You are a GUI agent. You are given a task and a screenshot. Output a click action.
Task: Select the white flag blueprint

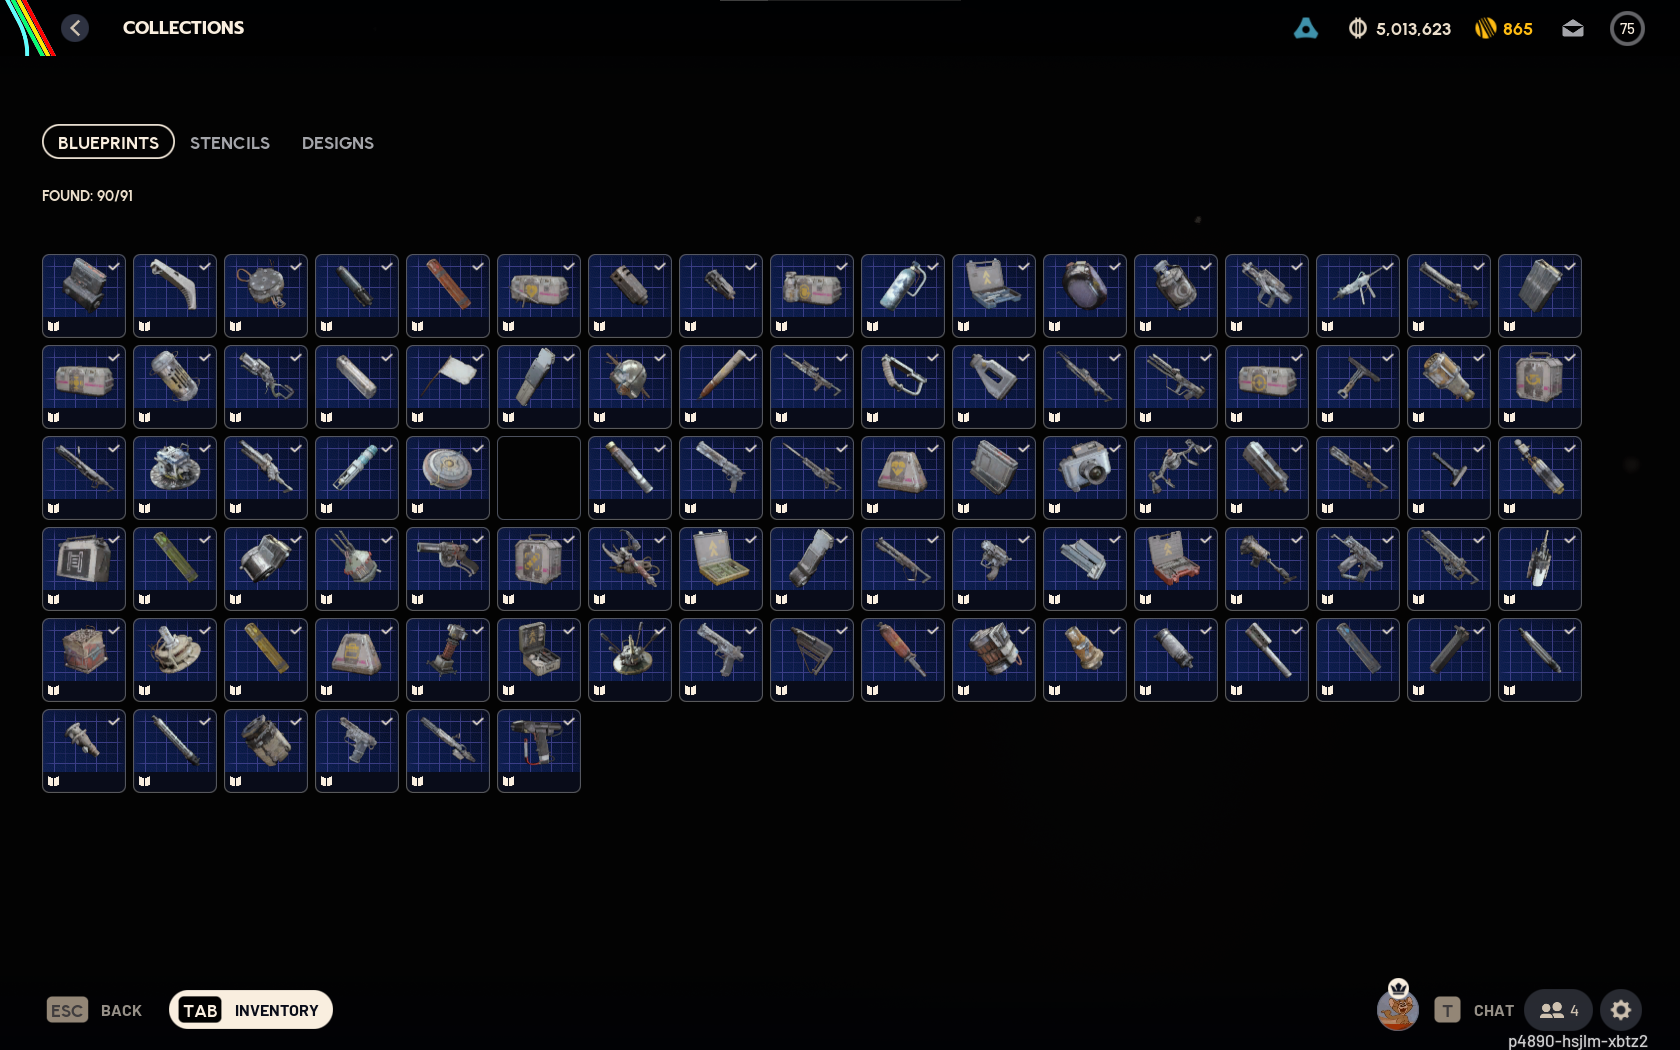tap(448, 387)
